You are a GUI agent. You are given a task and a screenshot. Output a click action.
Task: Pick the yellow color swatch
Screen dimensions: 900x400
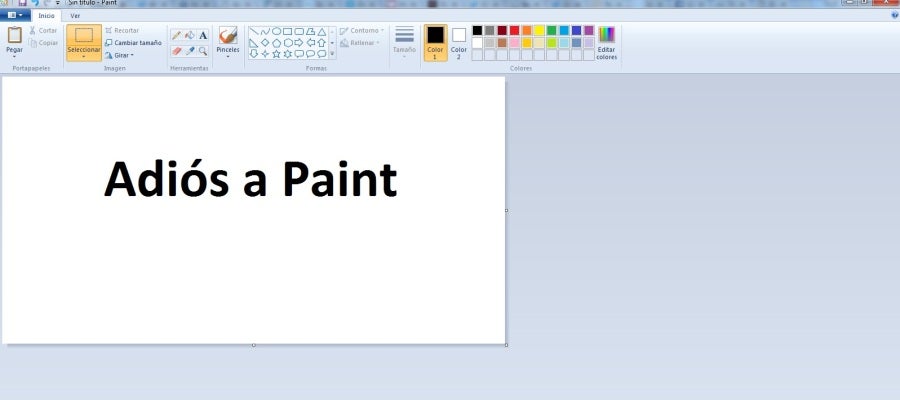pos(539,30)
